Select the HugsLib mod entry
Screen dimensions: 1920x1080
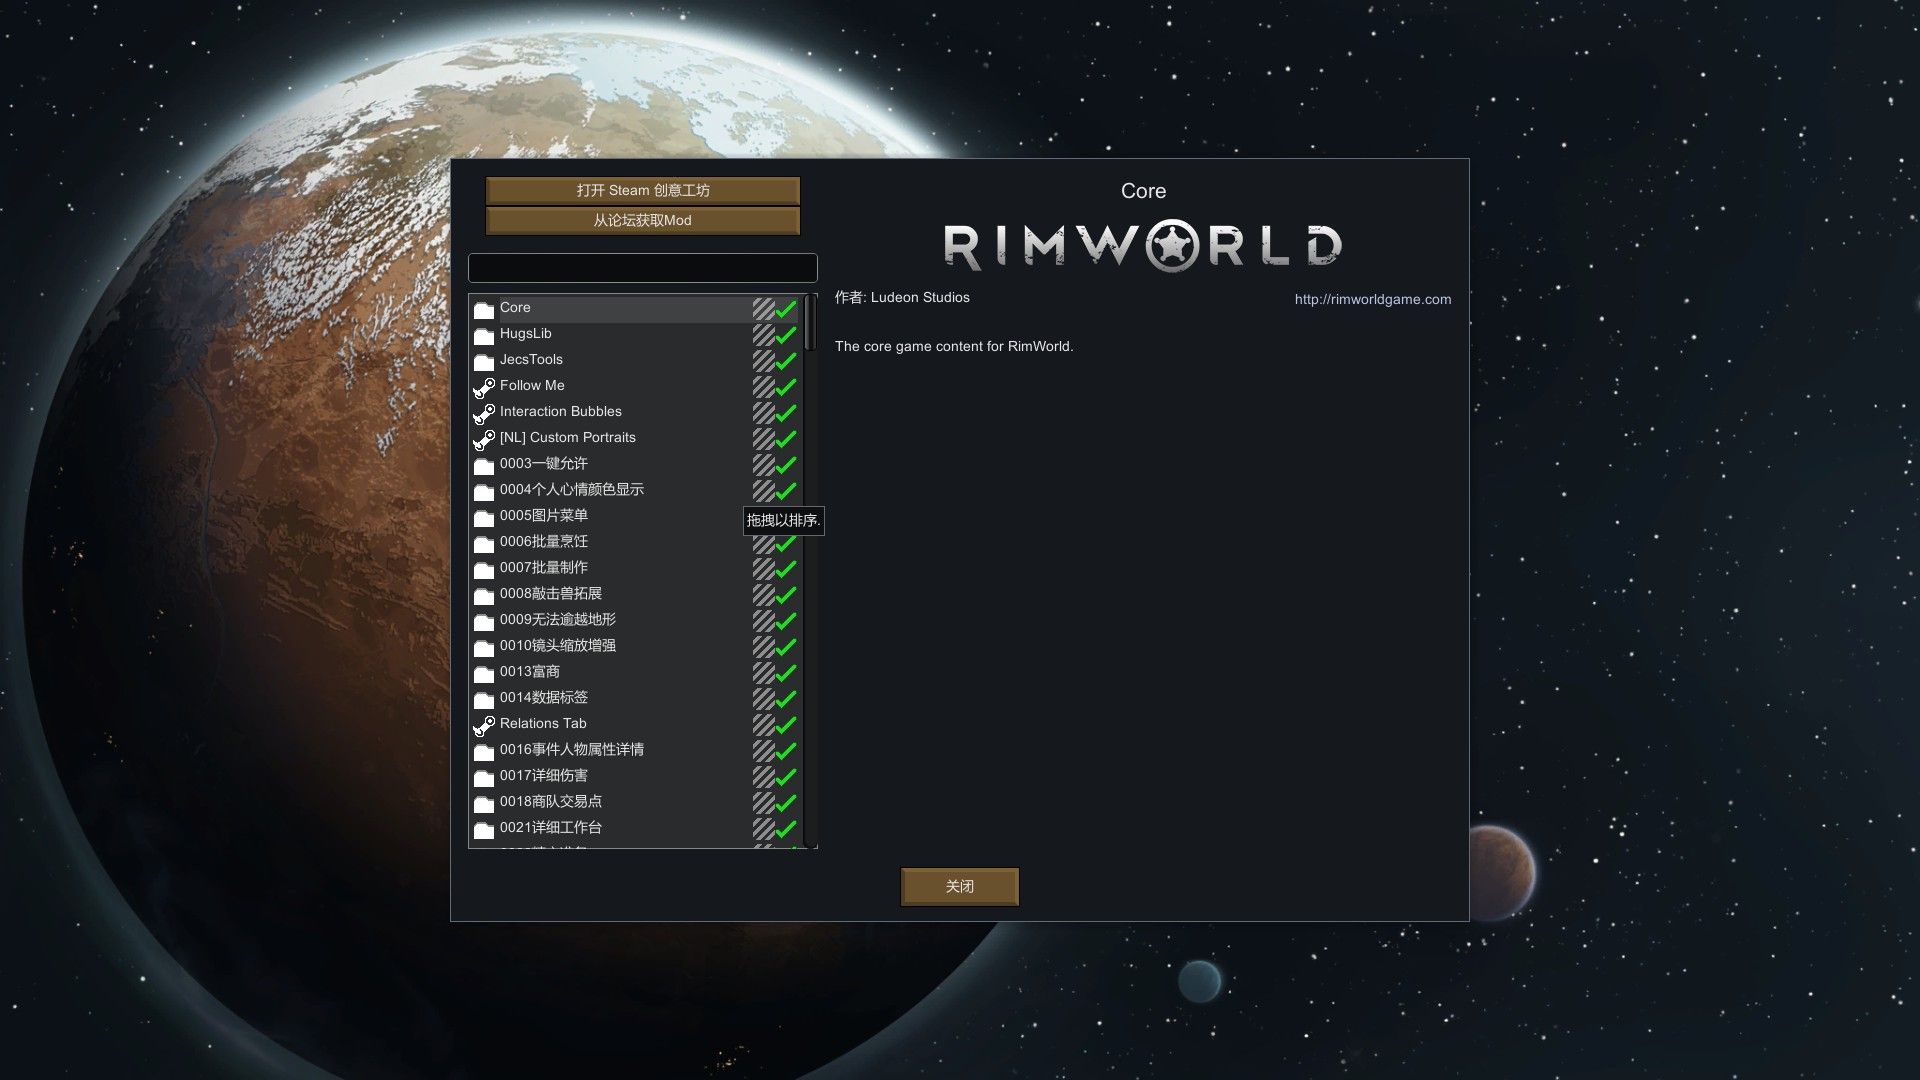tap(636, 335)
